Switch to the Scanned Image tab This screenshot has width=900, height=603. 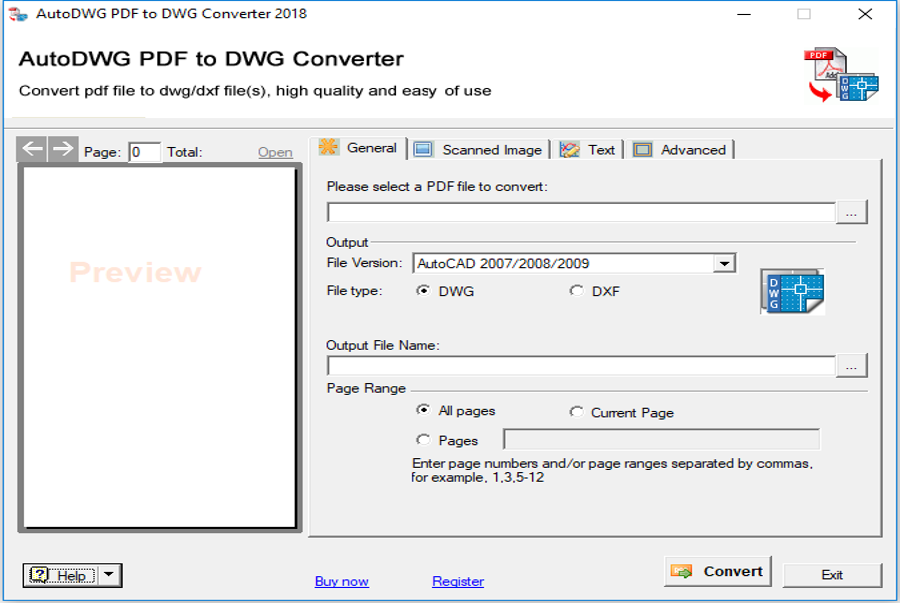click(x=479, y=150)
